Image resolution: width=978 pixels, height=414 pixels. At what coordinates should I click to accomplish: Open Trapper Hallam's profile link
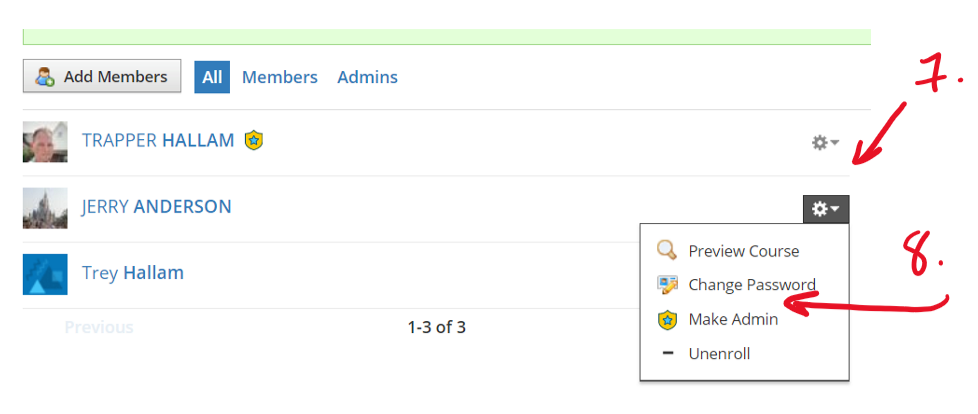[158, 141]
